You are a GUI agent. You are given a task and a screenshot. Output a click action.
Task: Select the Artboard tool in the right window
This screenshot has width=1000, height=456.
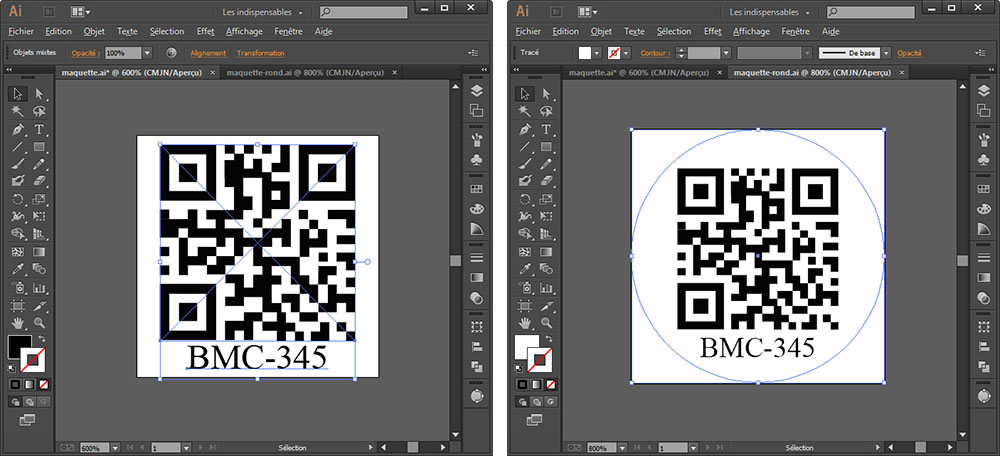(525, 305)
